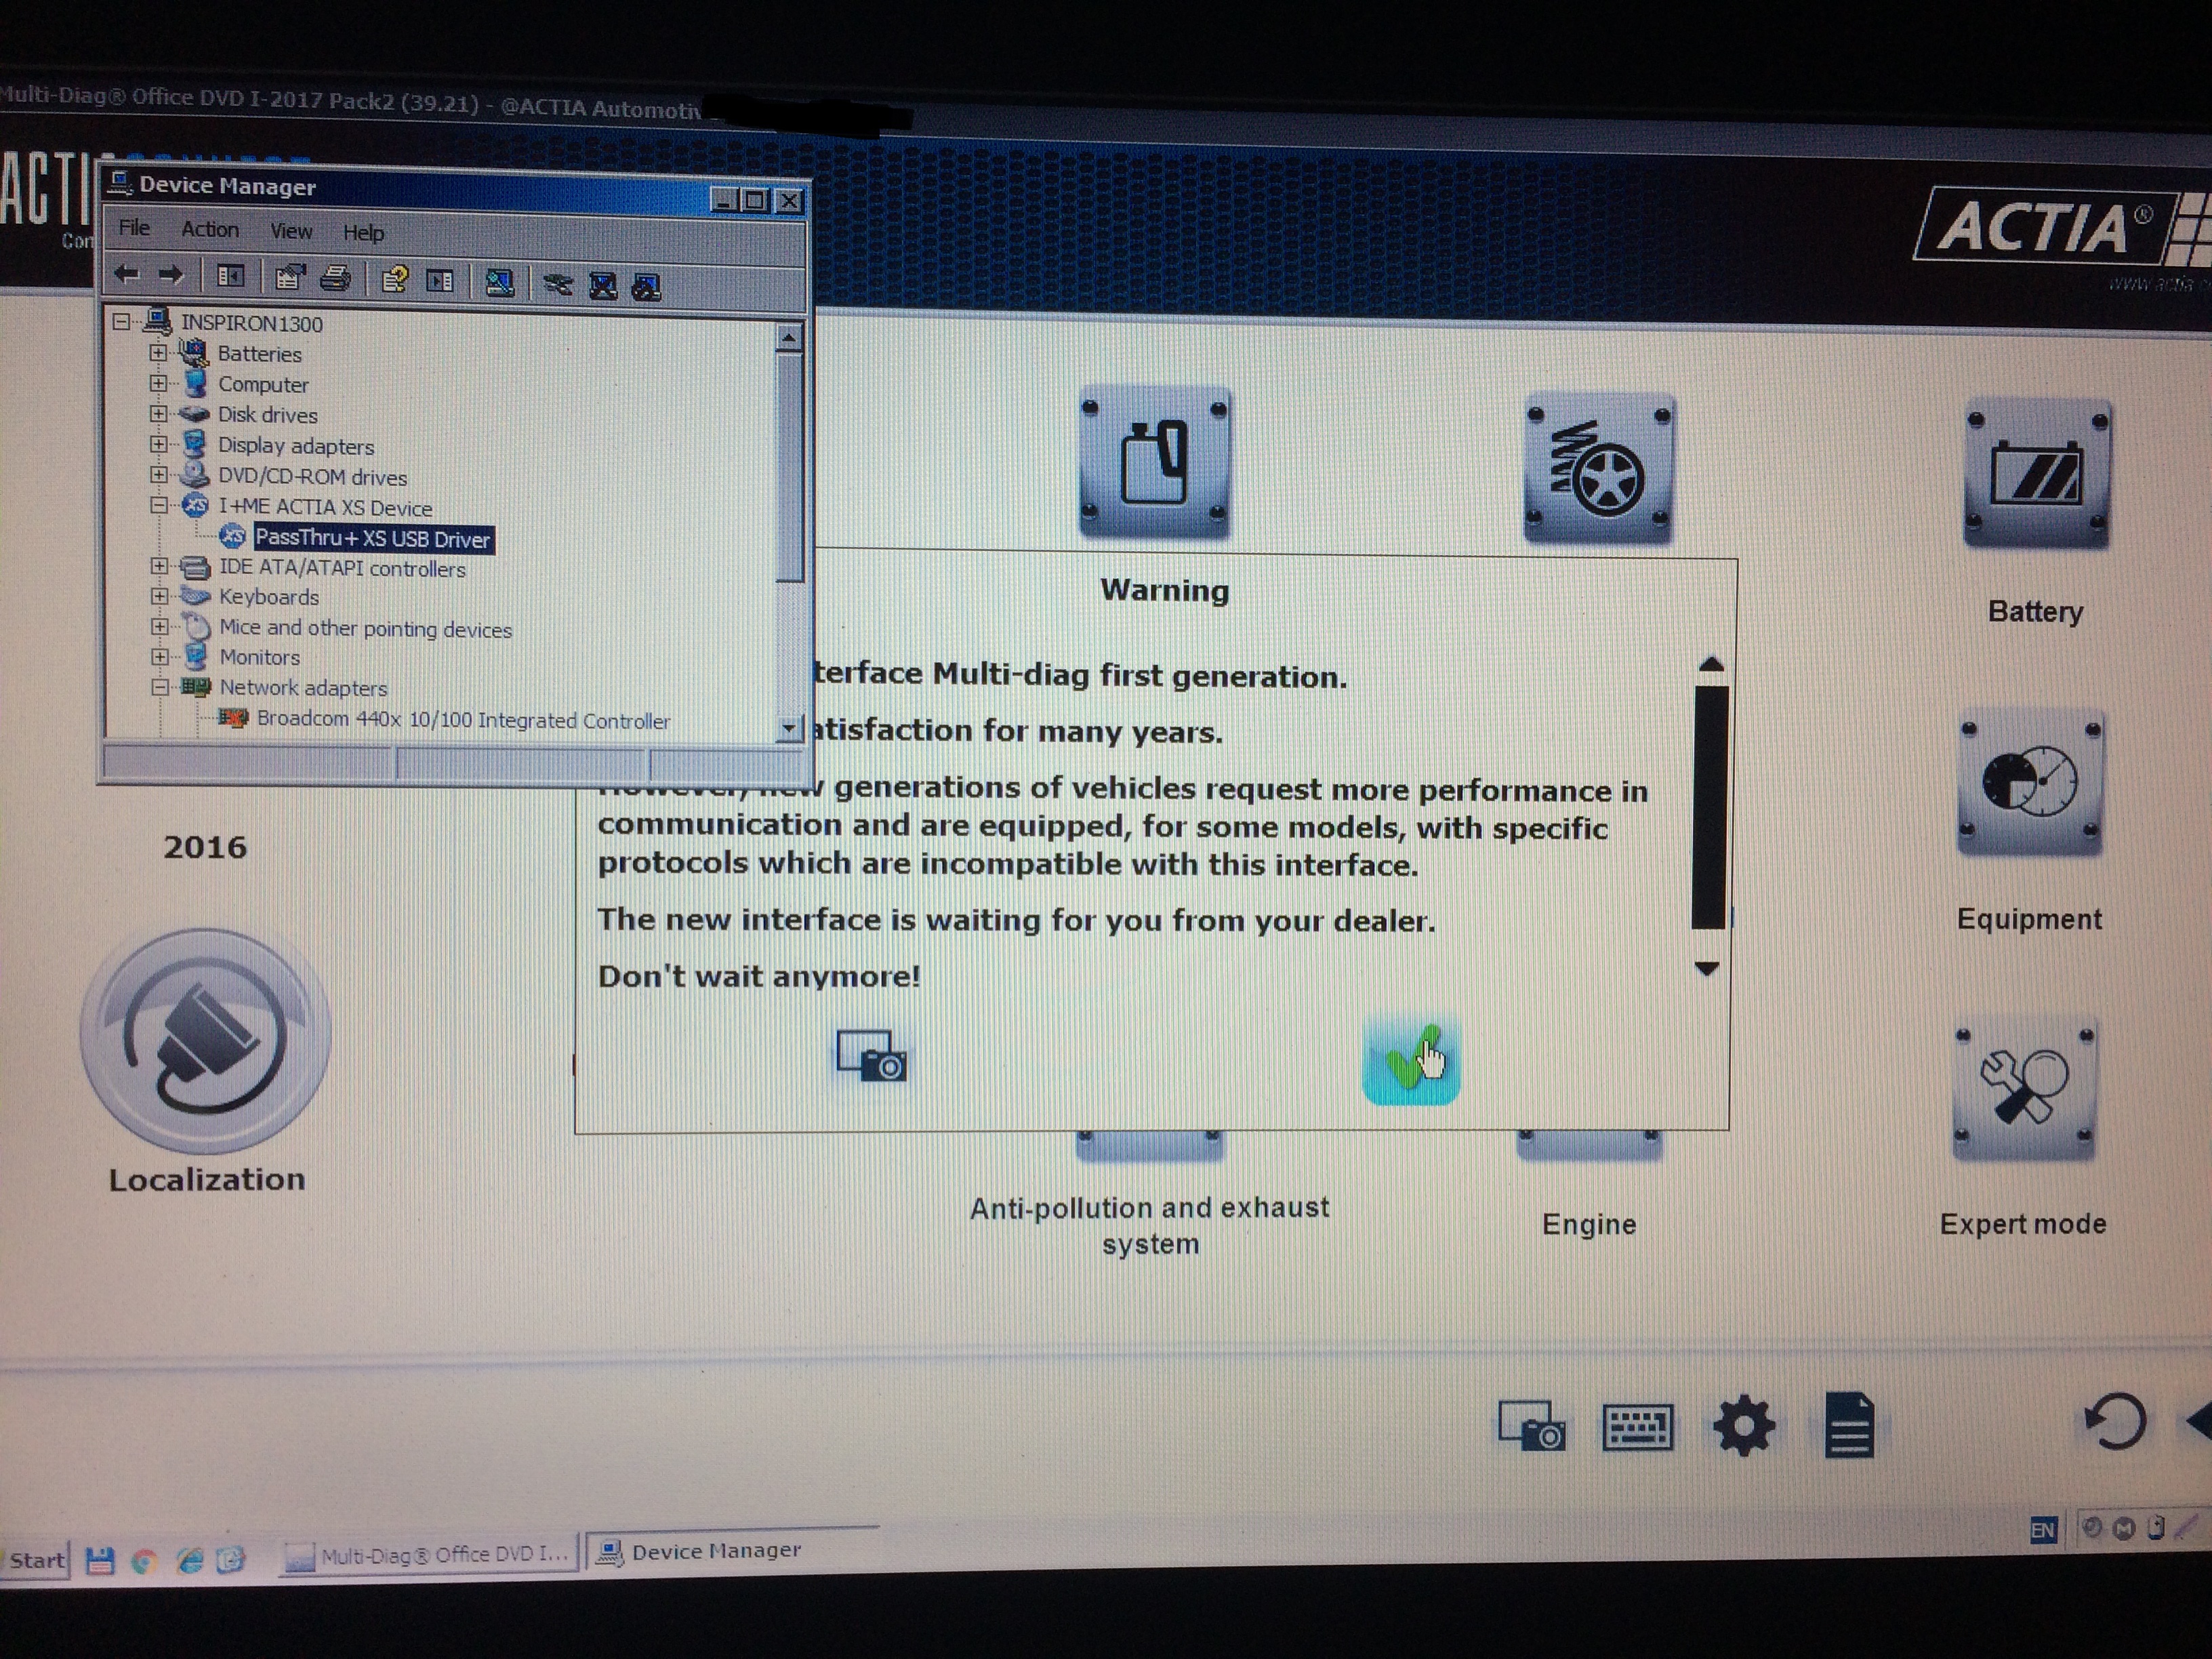Expand the Disk drives tree node

pos(158,413)
